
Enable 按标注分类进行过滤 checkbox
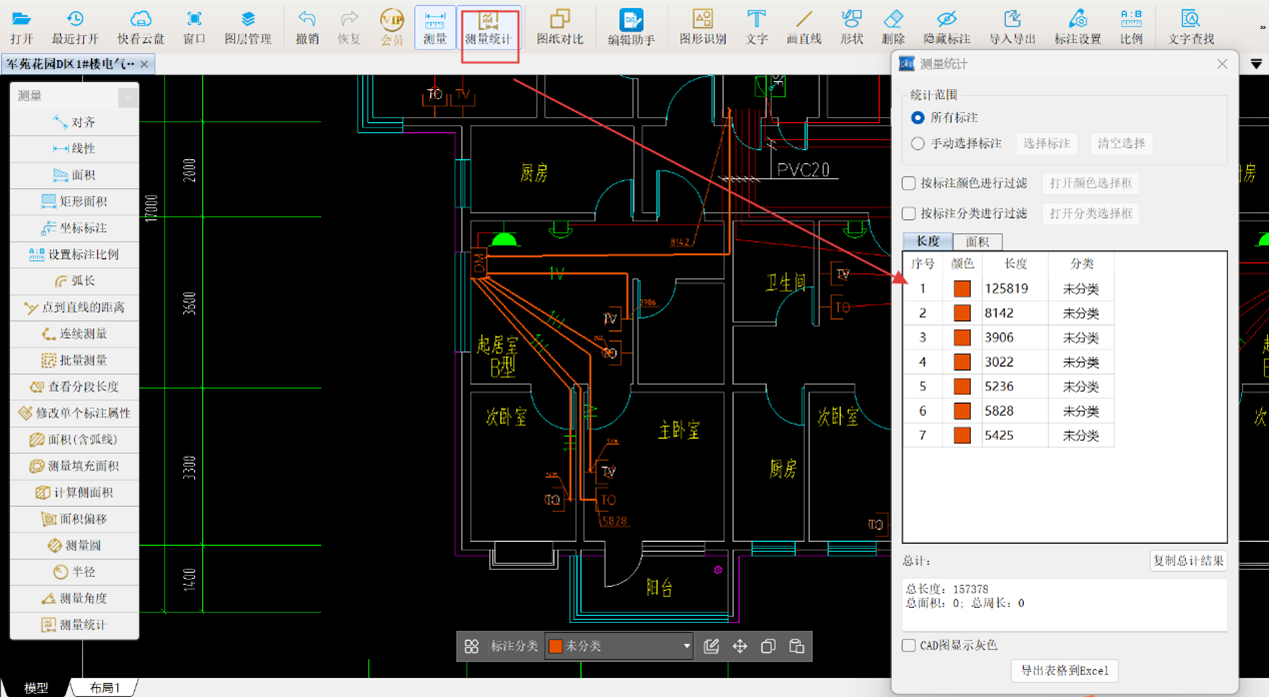[x=909, y=214]
